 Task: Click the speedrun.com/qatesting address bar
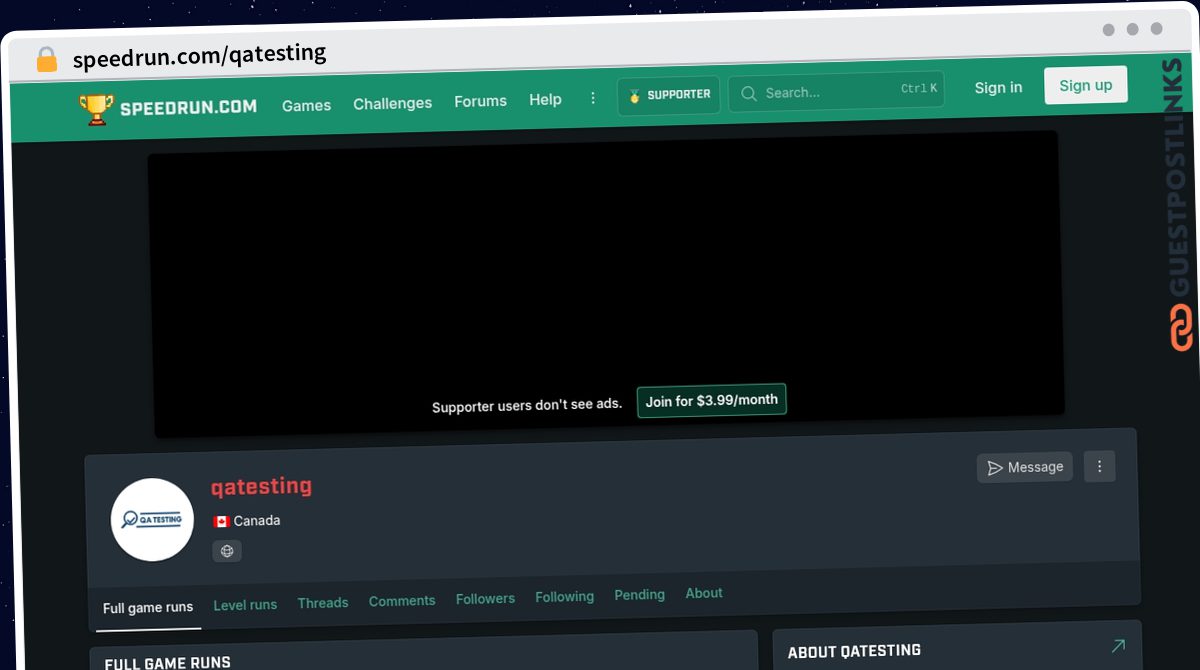[x=200, y=56]
